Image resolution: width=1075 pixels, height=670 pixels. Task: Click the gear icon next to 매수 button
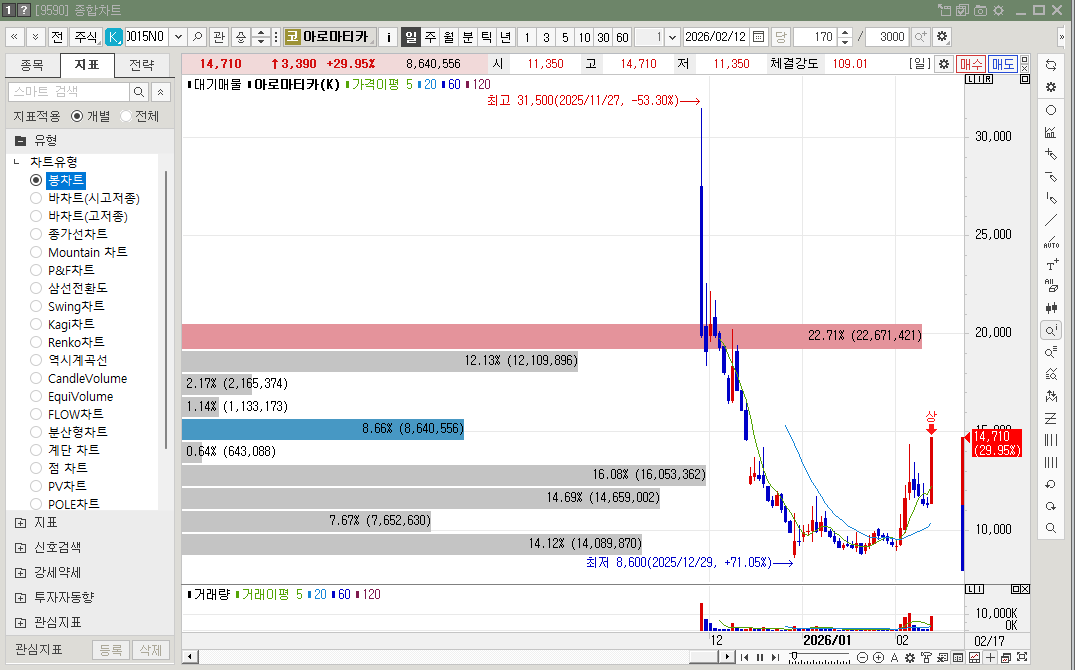click(944, 64)
